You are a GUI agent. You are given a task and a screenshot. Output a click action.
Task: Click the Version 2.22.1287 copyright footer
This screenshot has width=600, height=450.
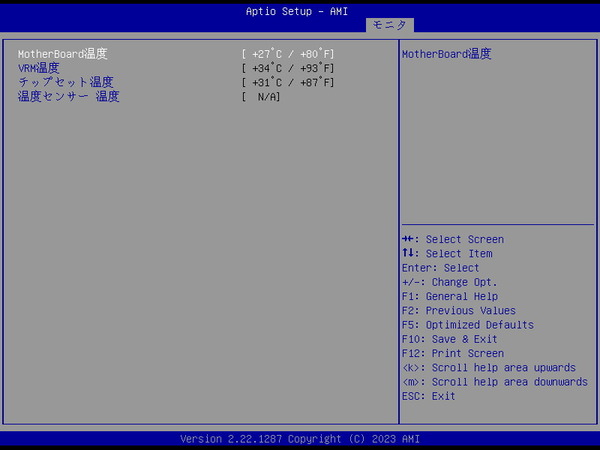[300, 439]
